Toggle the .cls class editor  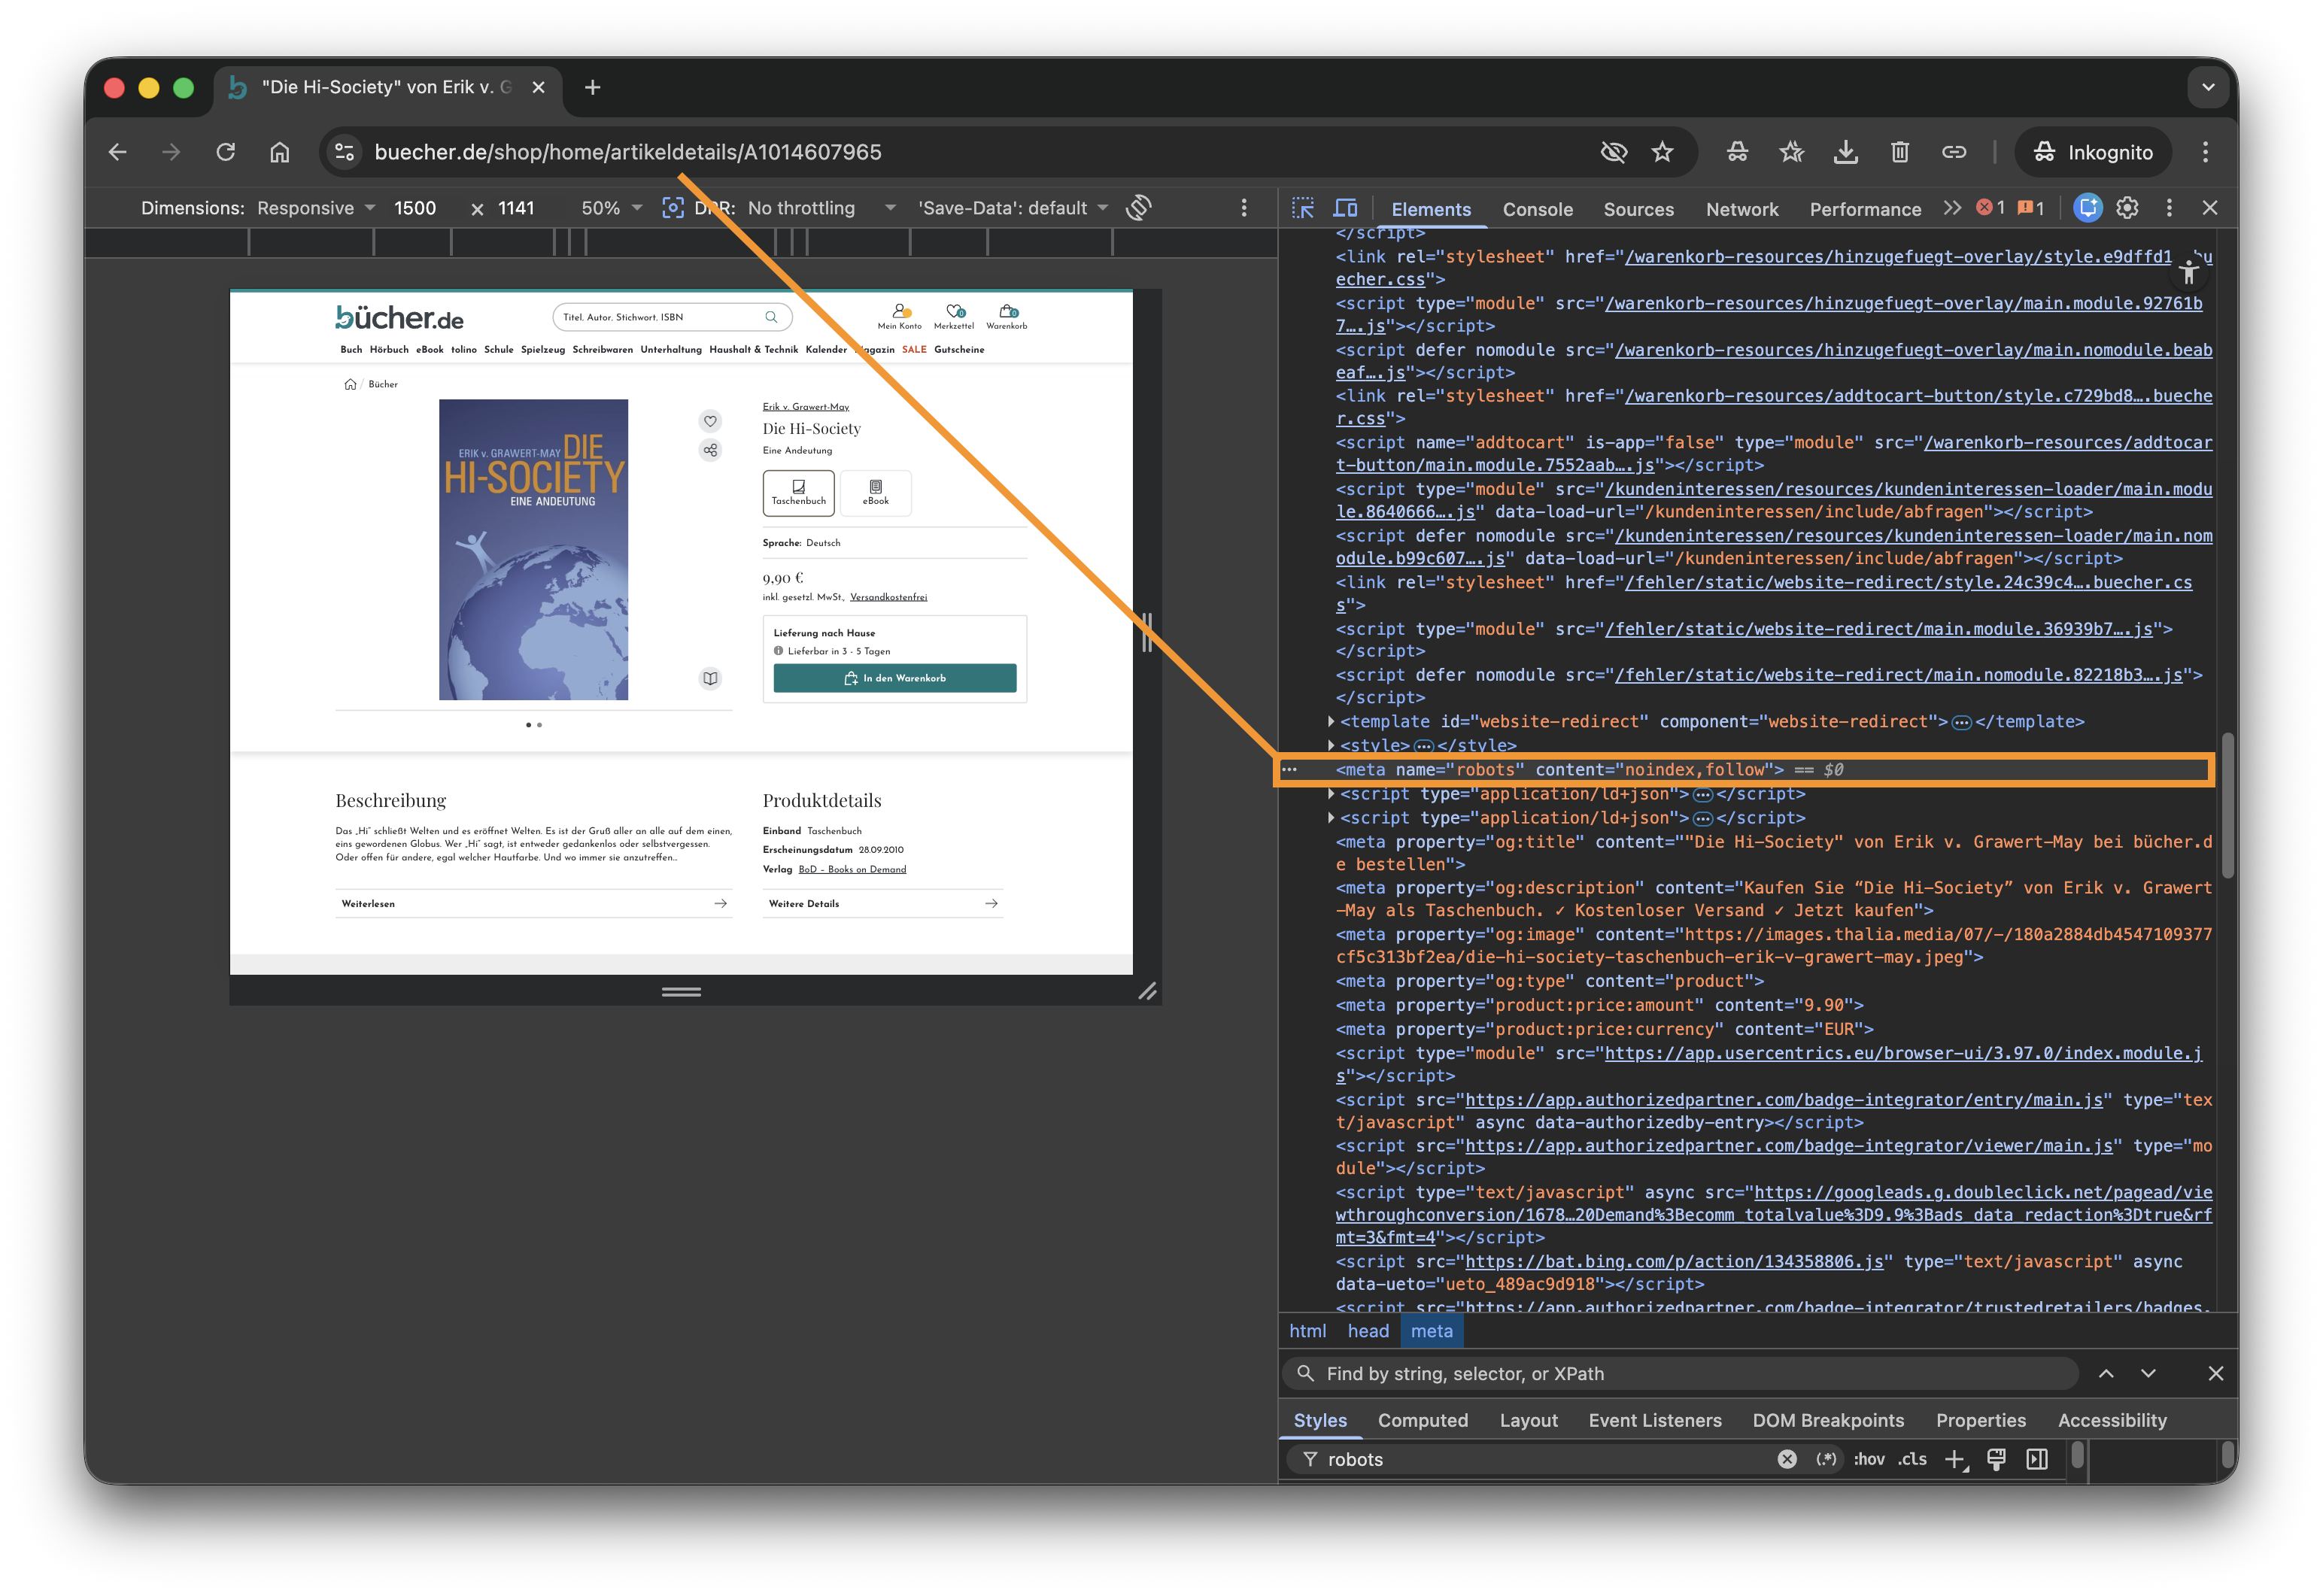[1912, 1459]
